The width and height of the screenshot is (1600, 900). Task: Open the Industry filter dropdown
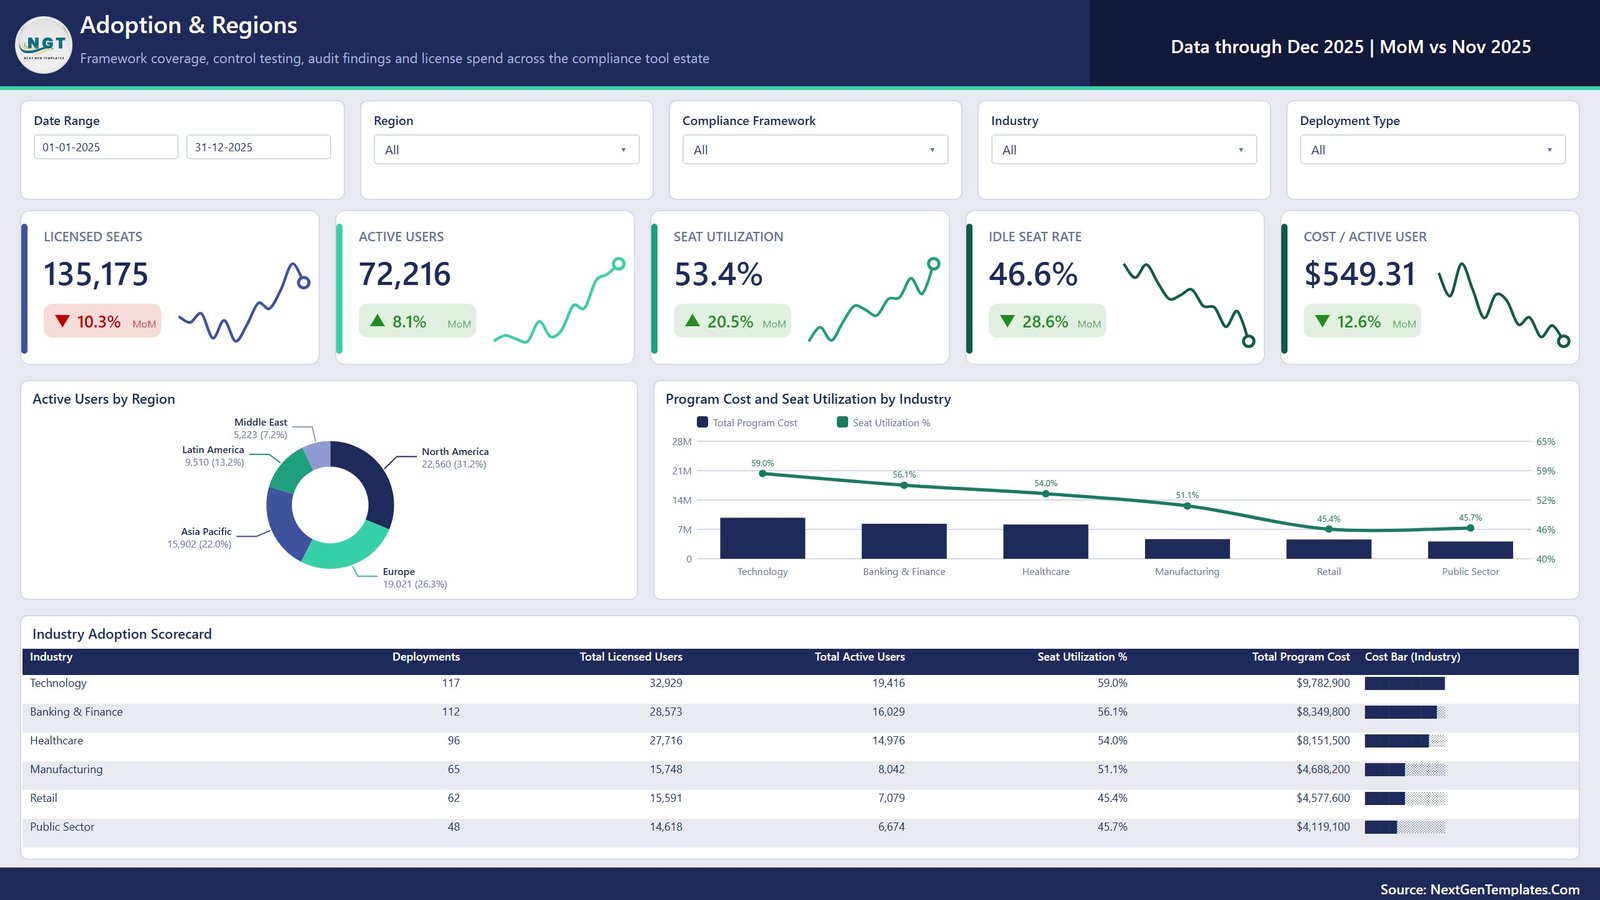1124,150
